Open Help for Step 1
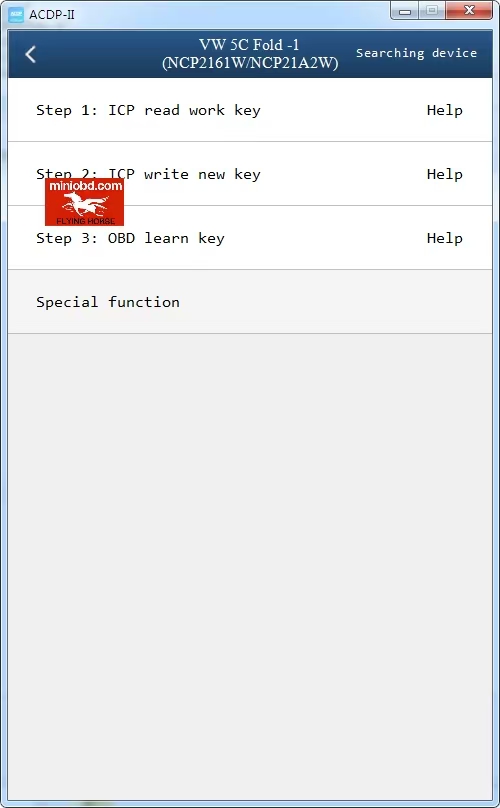Screen dimensions: 500x808 point(444,110)
